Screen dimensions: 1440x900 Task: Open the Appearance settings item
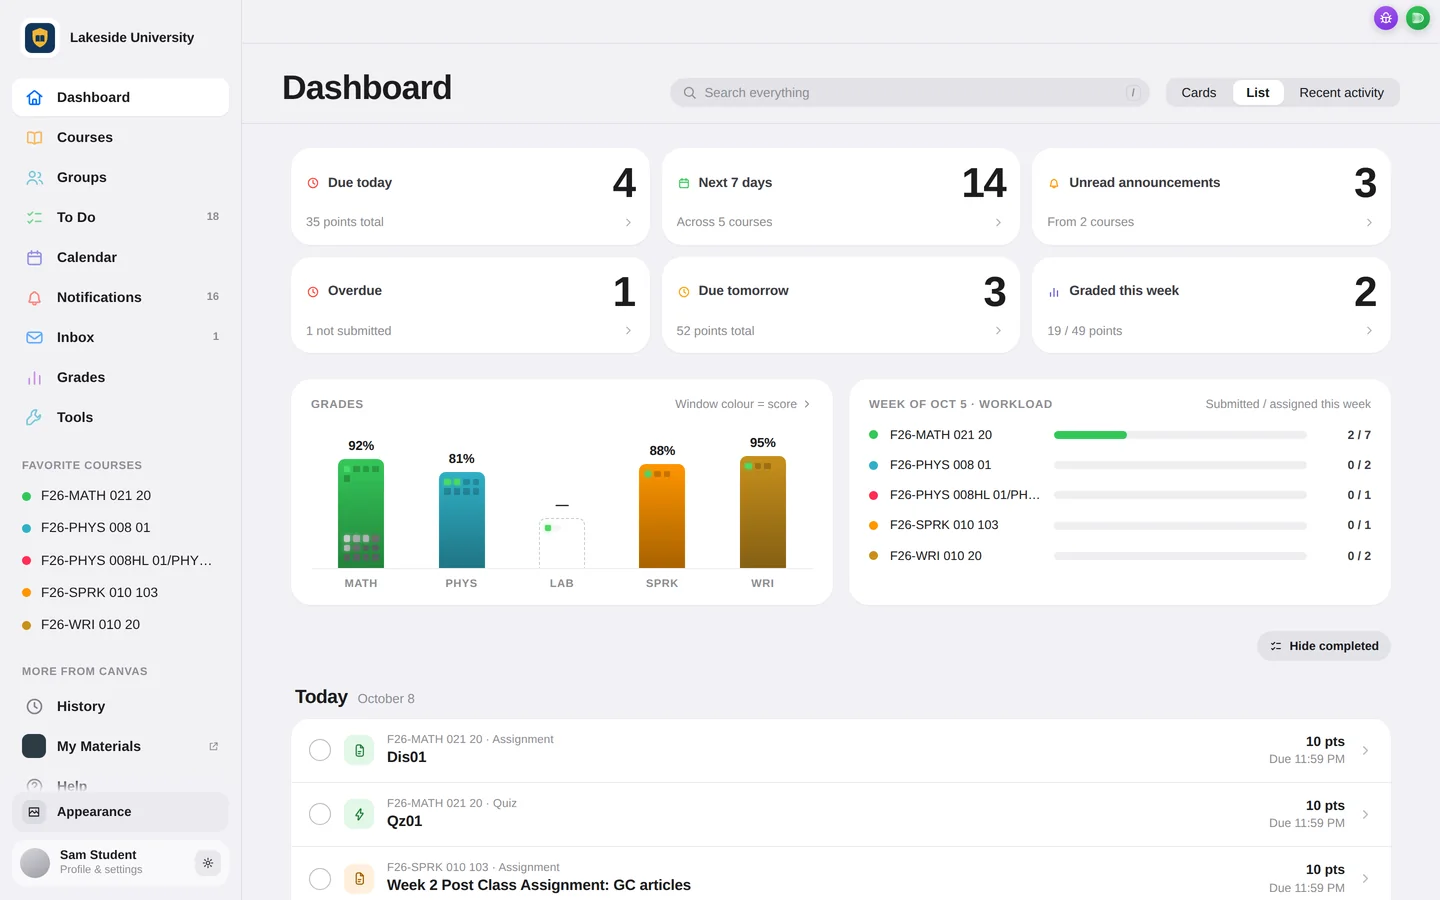(x=120, y=812)
